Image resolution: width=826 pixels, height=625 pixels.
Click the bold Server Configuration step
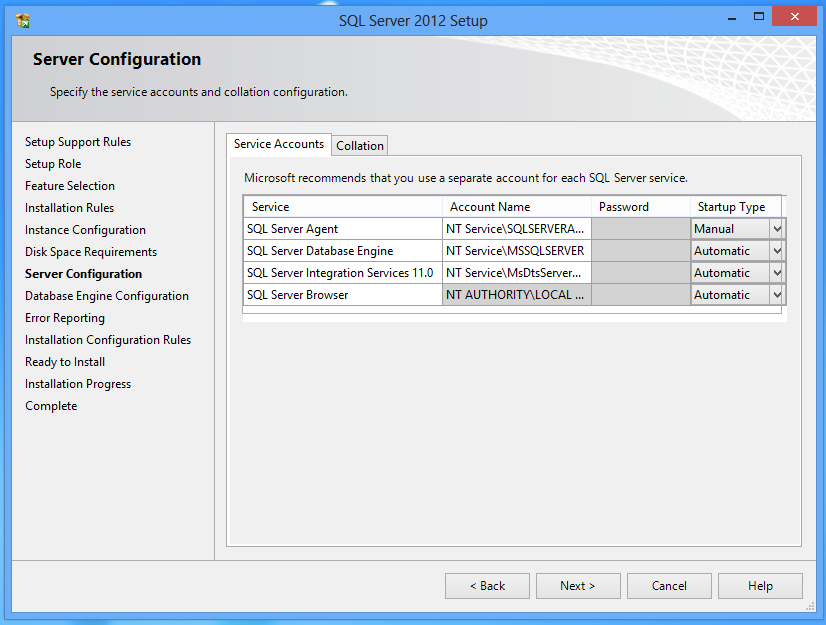84,274
